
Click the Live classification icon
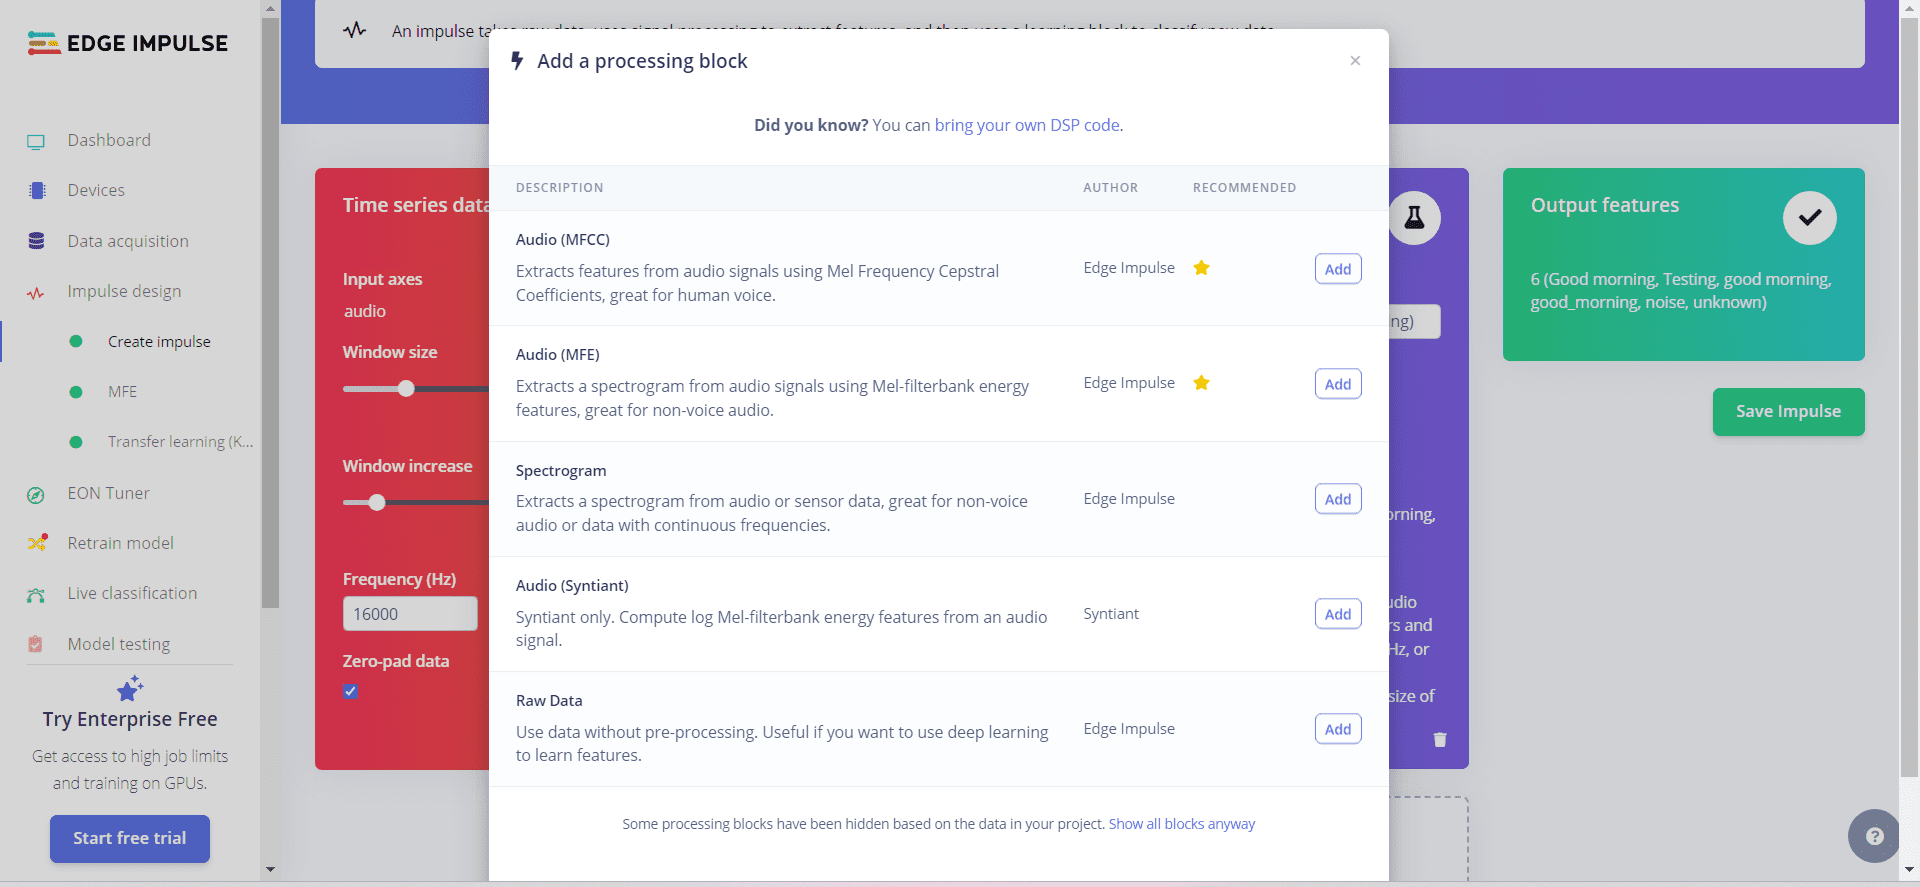(36, 594)
